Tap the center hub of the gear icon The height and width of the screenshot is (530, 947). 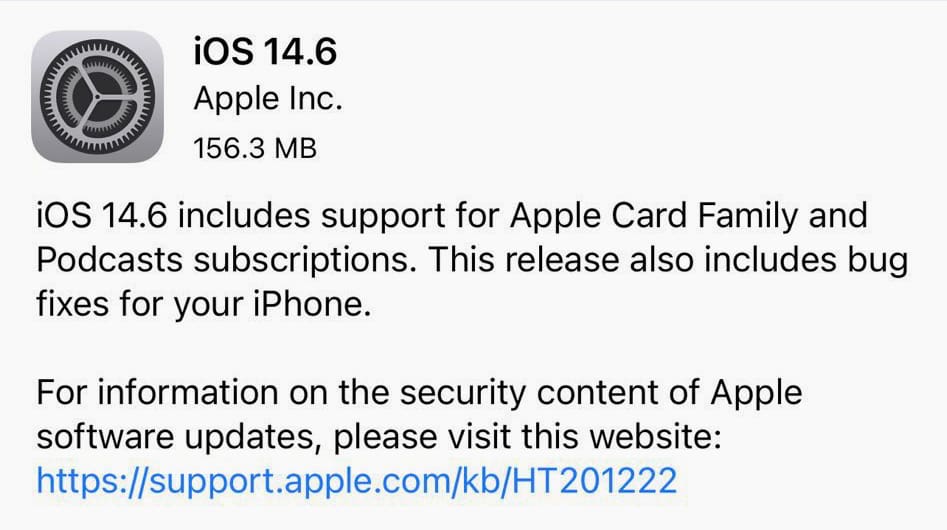pos(97,97)
